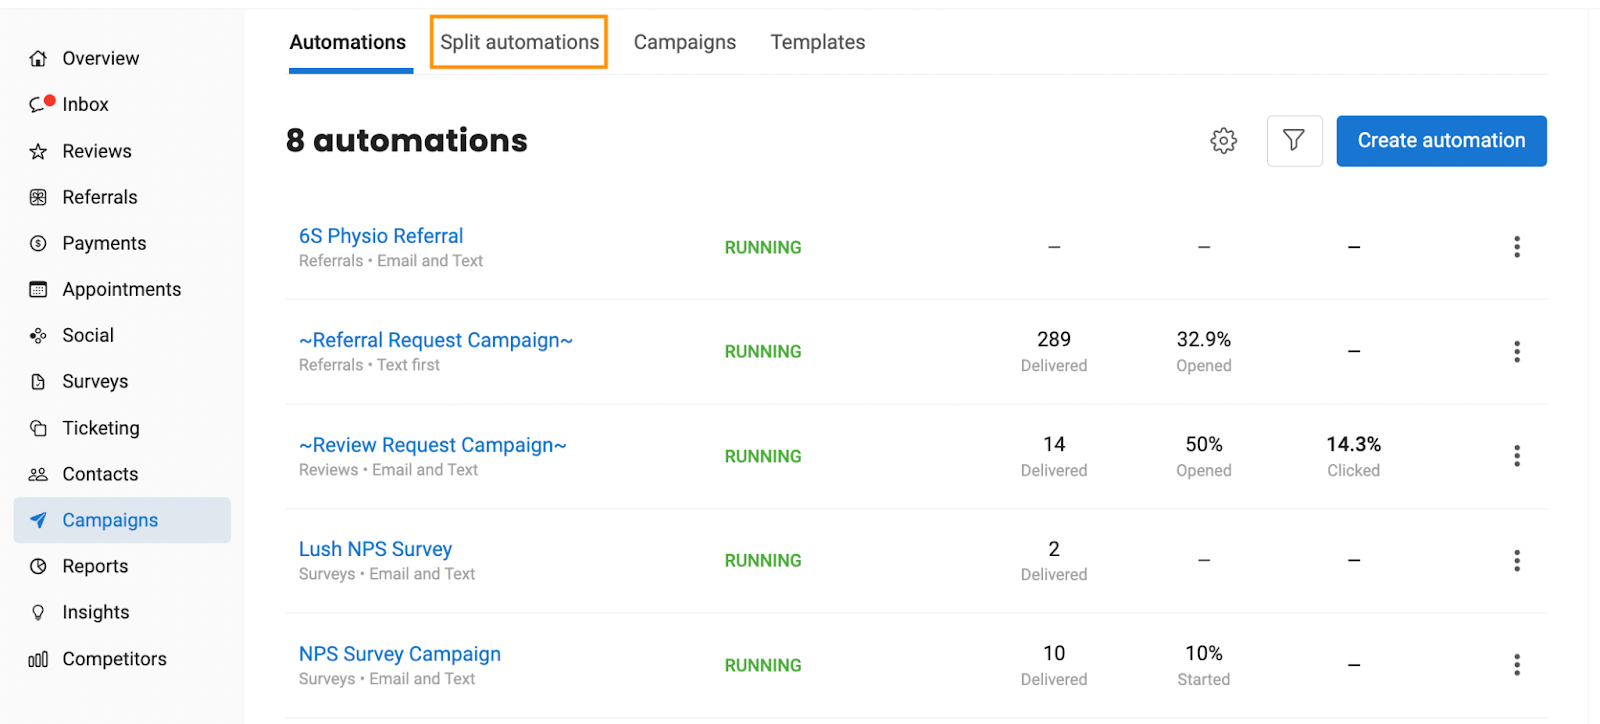Open the Insights lightbulb item
Image resolution: width=1600 pixels, height=724 pixels.
(x=95, y=612)
